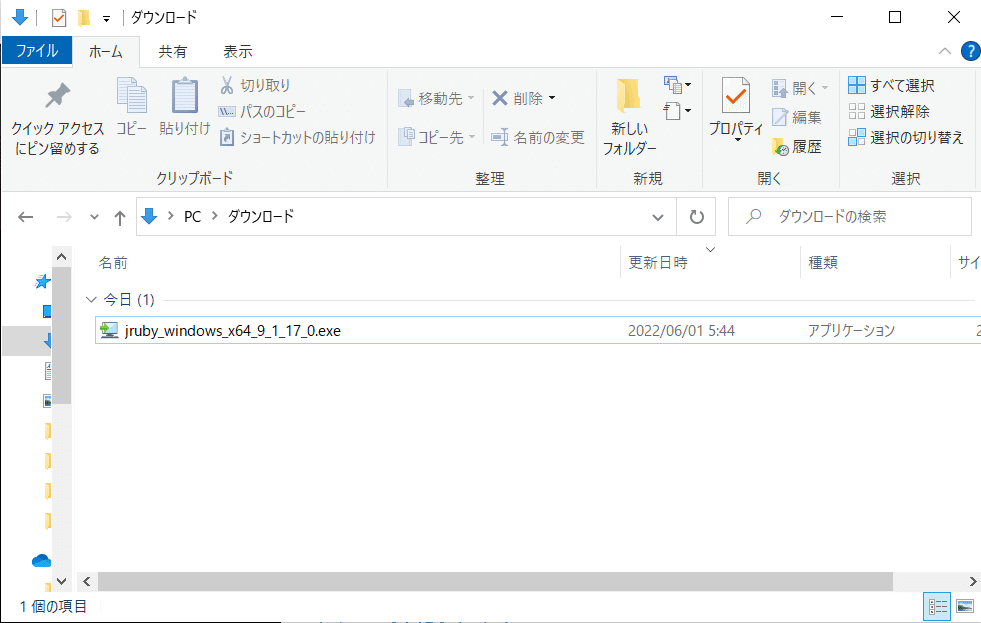This screenshot has width=981, height=623.
Task: Click PC in address breadcrumb
Action: (192, 216)
